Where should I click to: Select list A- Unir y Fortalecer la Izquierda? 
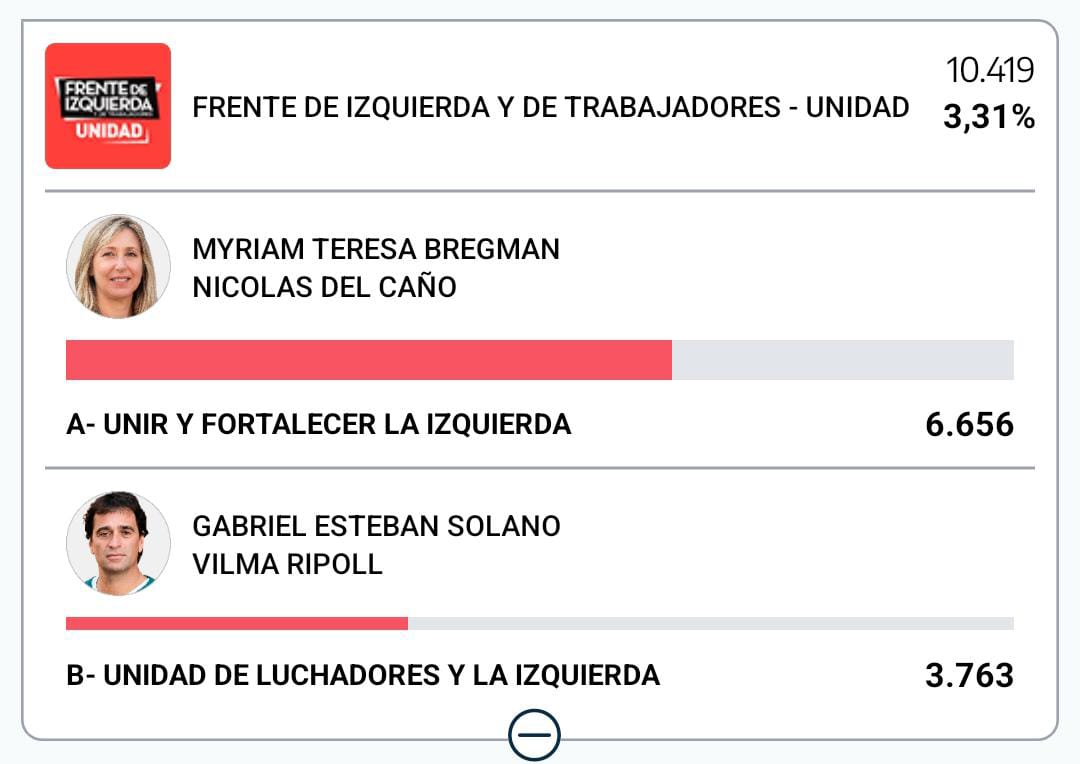point(318,425)
